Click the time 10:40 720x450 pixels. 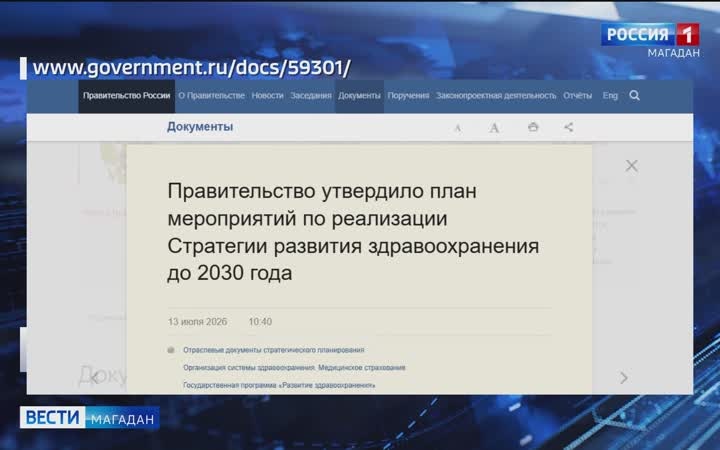pyautogui.click(x=260, y=322)
